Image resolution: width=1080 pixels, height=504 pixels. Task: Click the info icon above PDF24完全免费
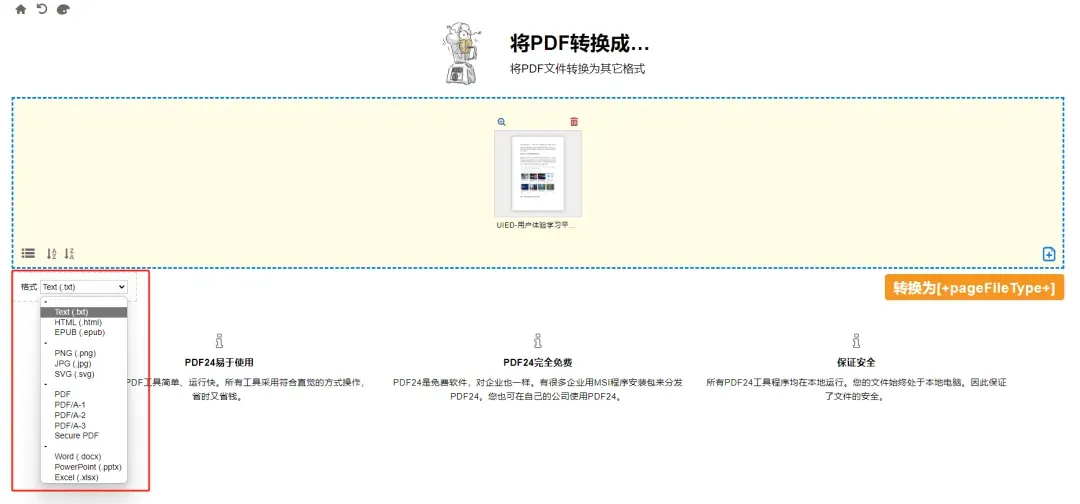pos(537,341)
